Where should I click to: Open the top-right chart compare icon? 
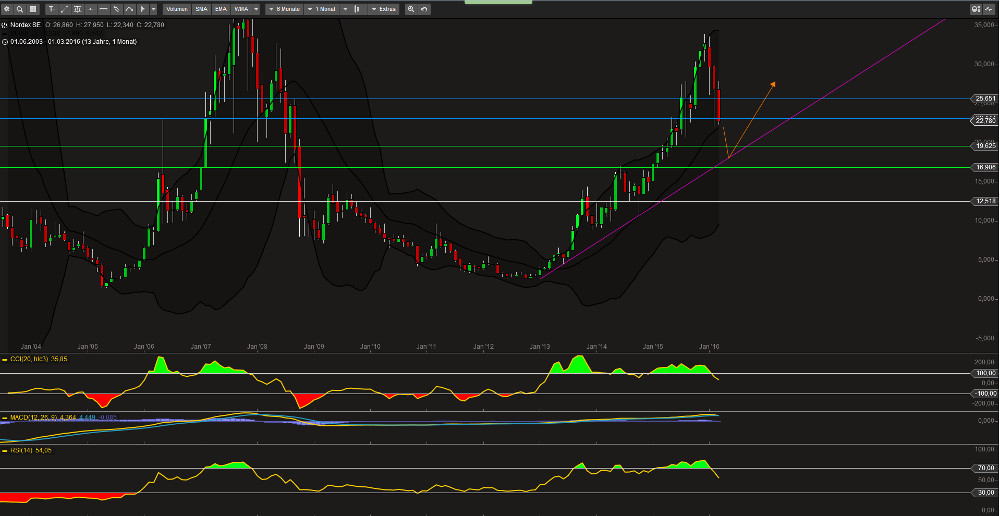[x=975, y=9]
